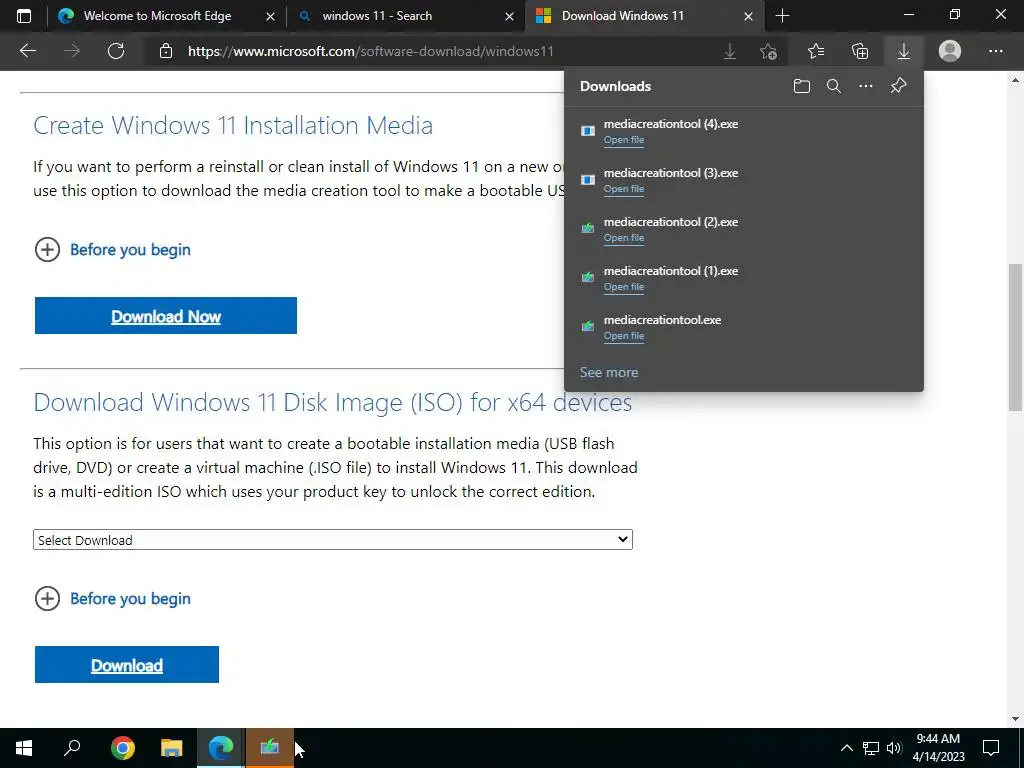Search downloads in the Downloads panel

pos(834,86)
